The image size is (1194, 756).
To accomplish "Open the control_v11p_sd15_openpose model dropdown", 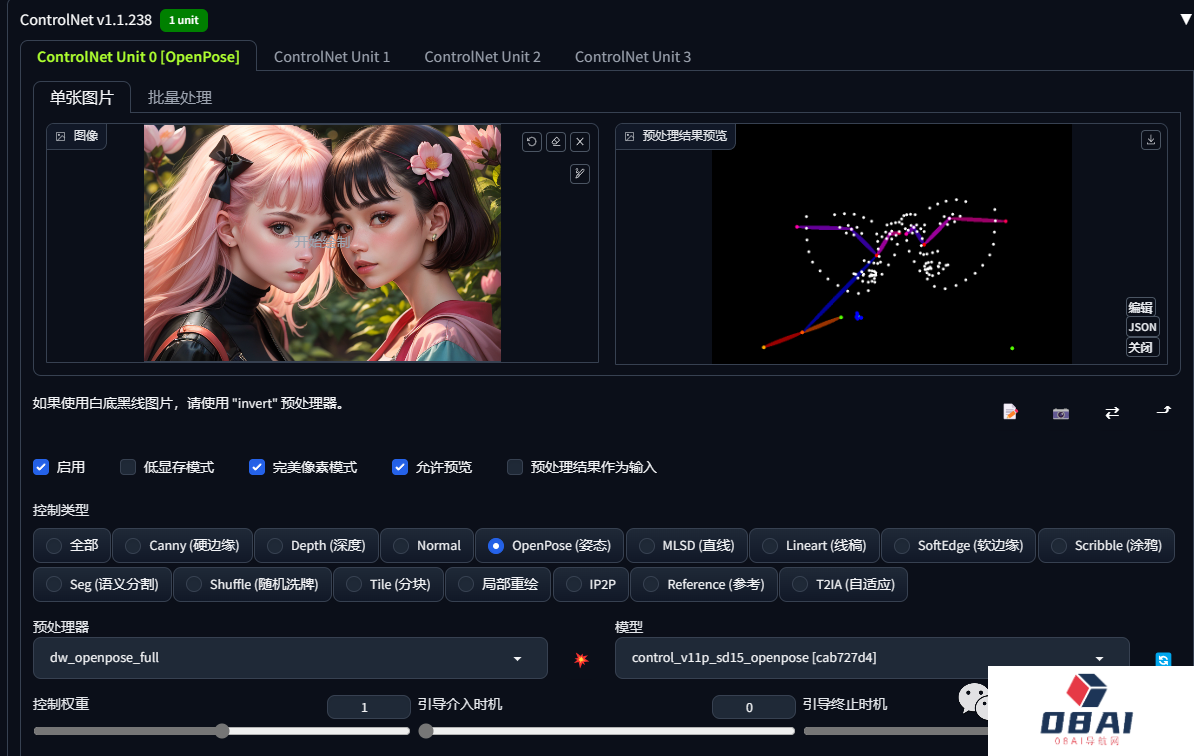I will (871, 658).
